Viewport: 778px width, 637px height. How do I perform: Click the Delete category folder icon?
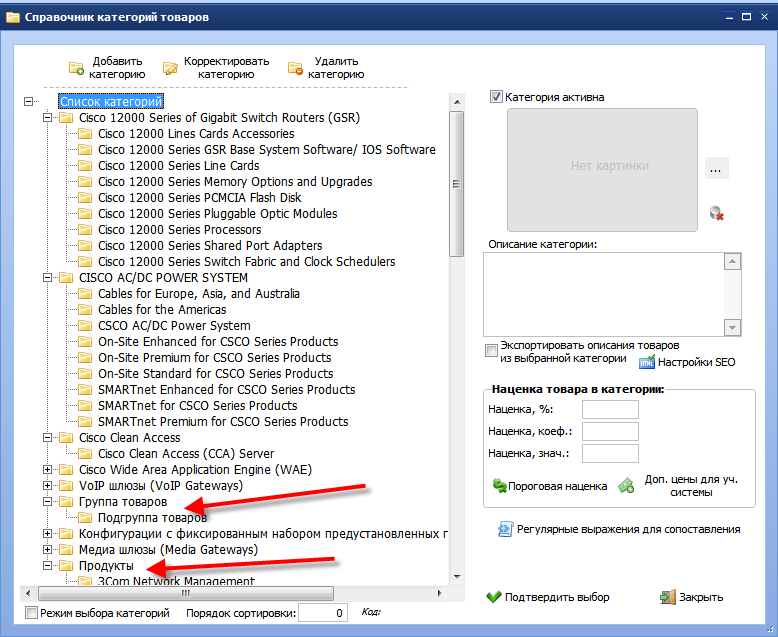(x=295, y=68)
